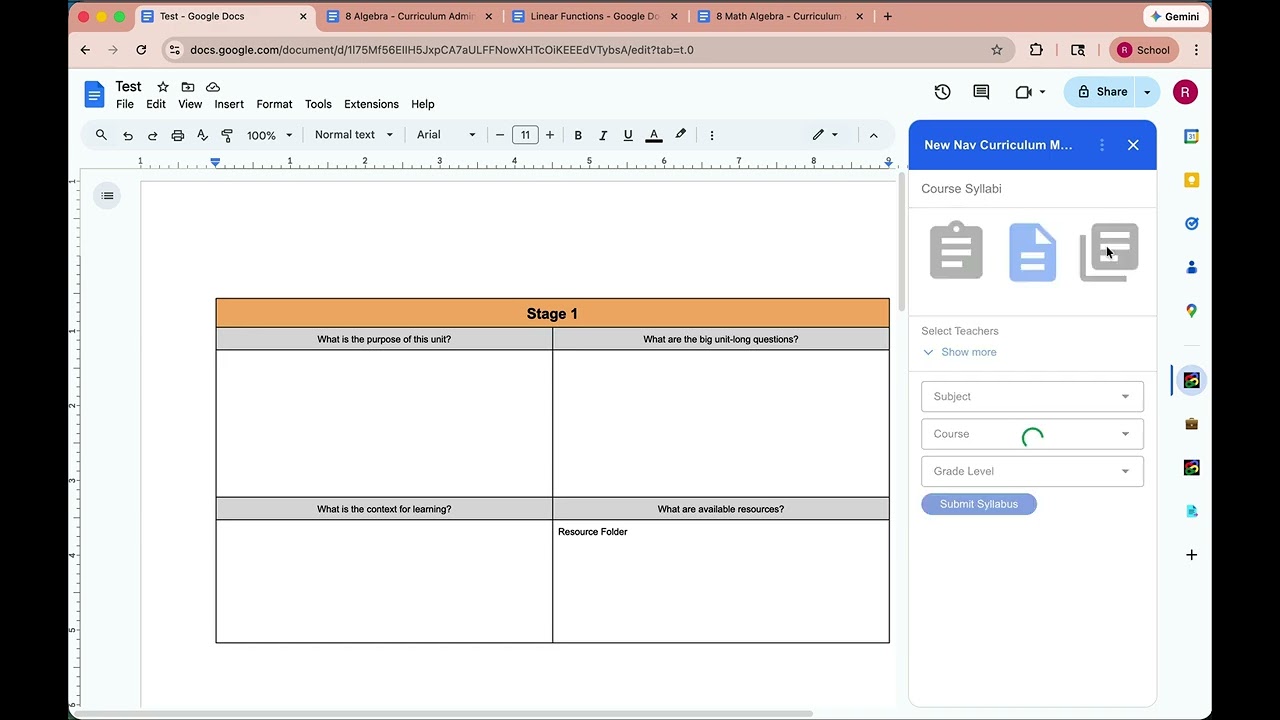Viewport: 1280px width, 720px height.
Task: Undo the last edit
Action: coord(128,135)
